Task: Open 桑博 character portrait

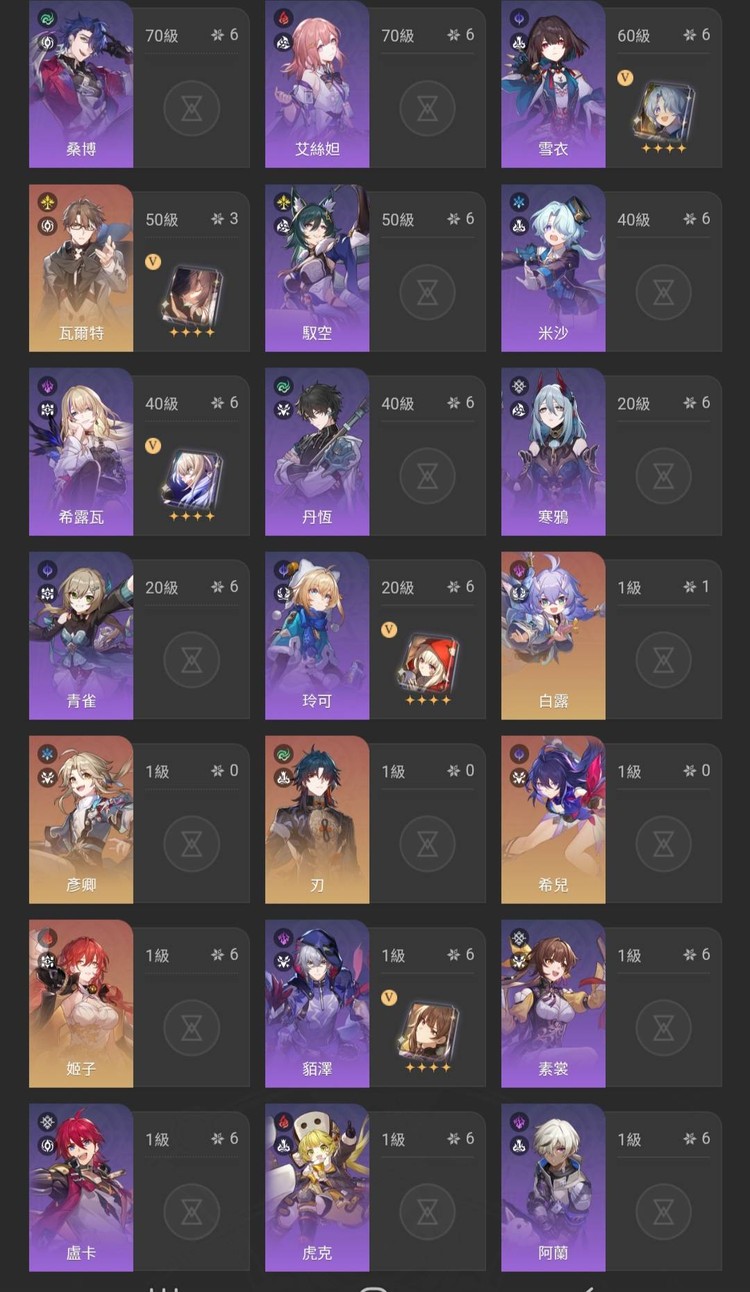Action: coord(81,84)
